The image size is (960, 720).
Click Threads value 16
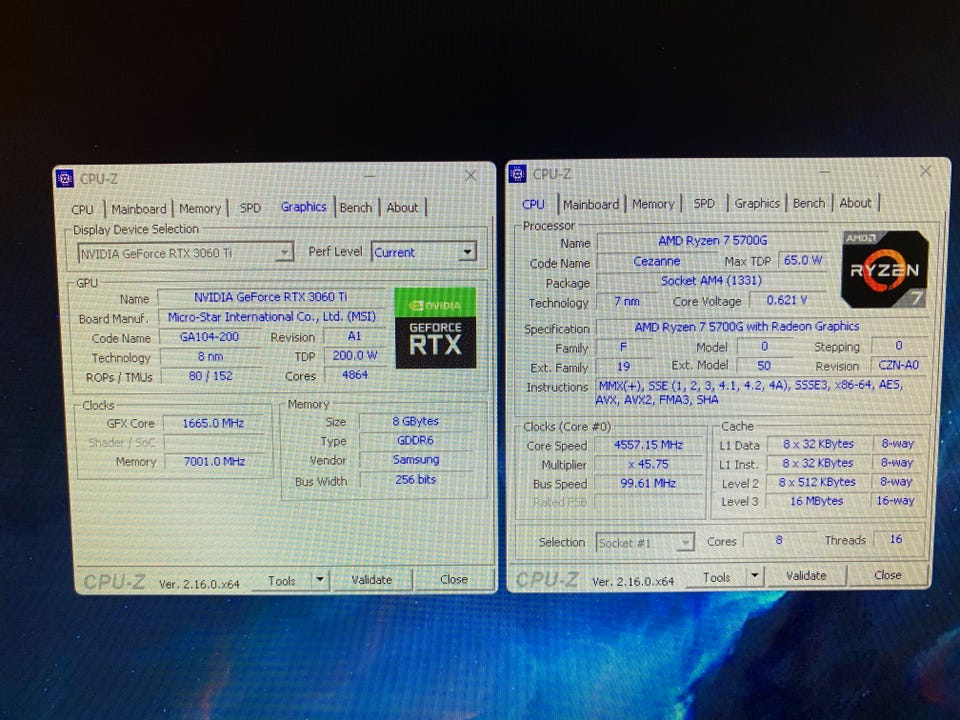896,539
